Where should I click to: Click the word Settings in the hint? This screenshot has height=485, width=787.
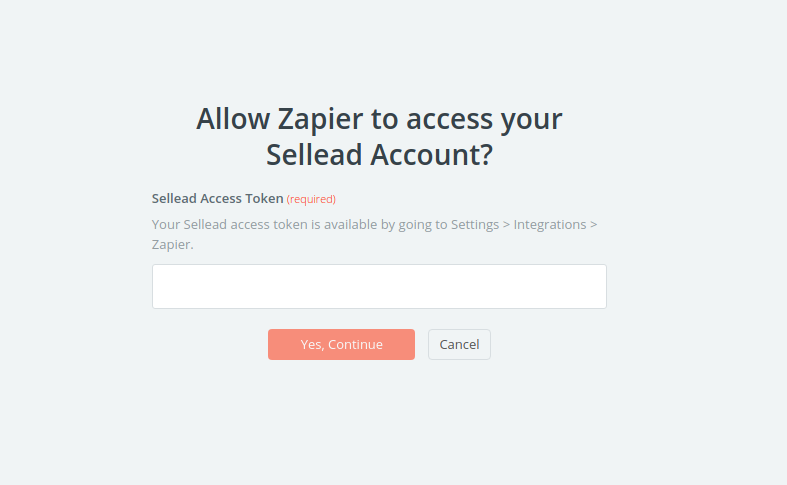(x=475, y=224)
